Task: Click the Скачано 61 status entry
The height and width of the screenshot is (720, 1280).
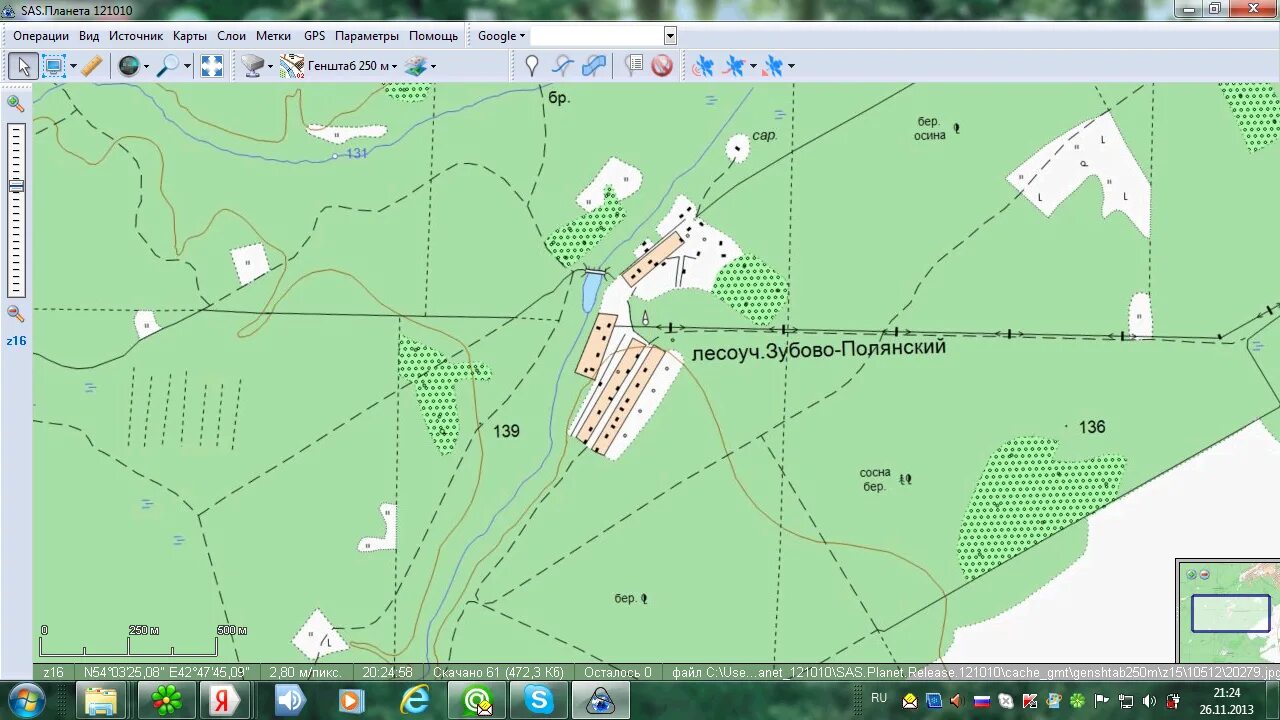Action: click(496, 672)
